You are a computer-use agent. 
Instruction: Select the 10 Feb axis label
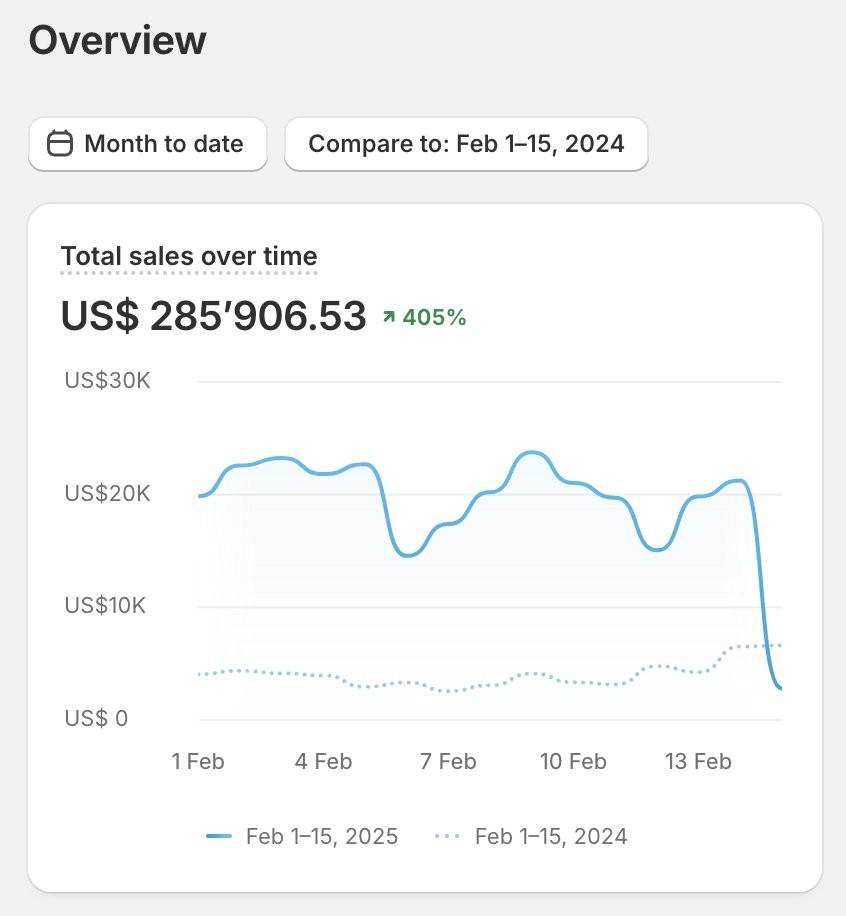(573, 762)
